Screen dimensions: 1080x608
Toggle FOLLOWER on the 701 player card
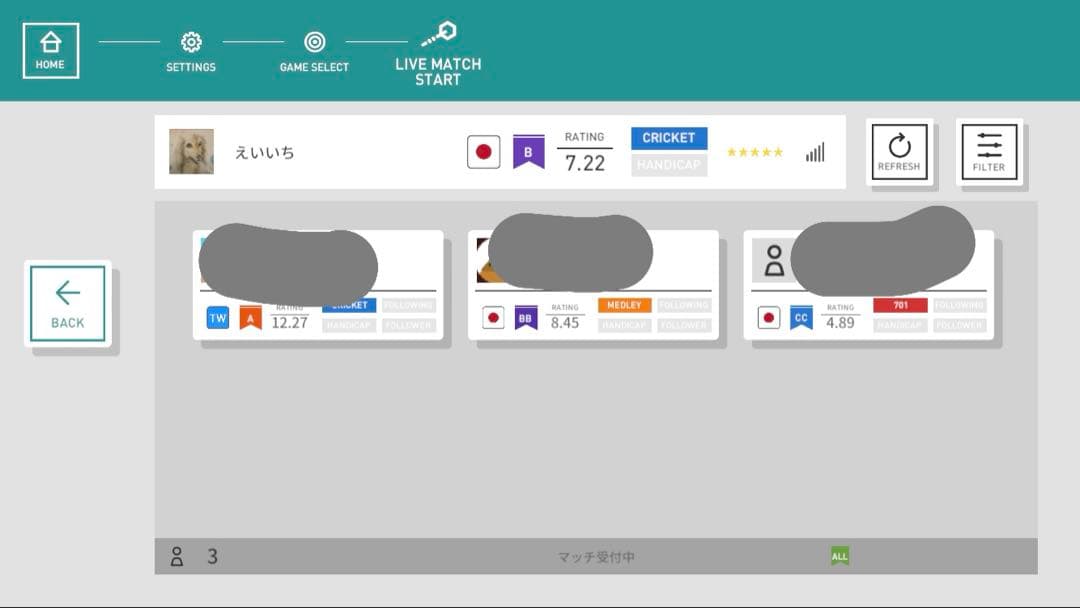pos(959,325)
